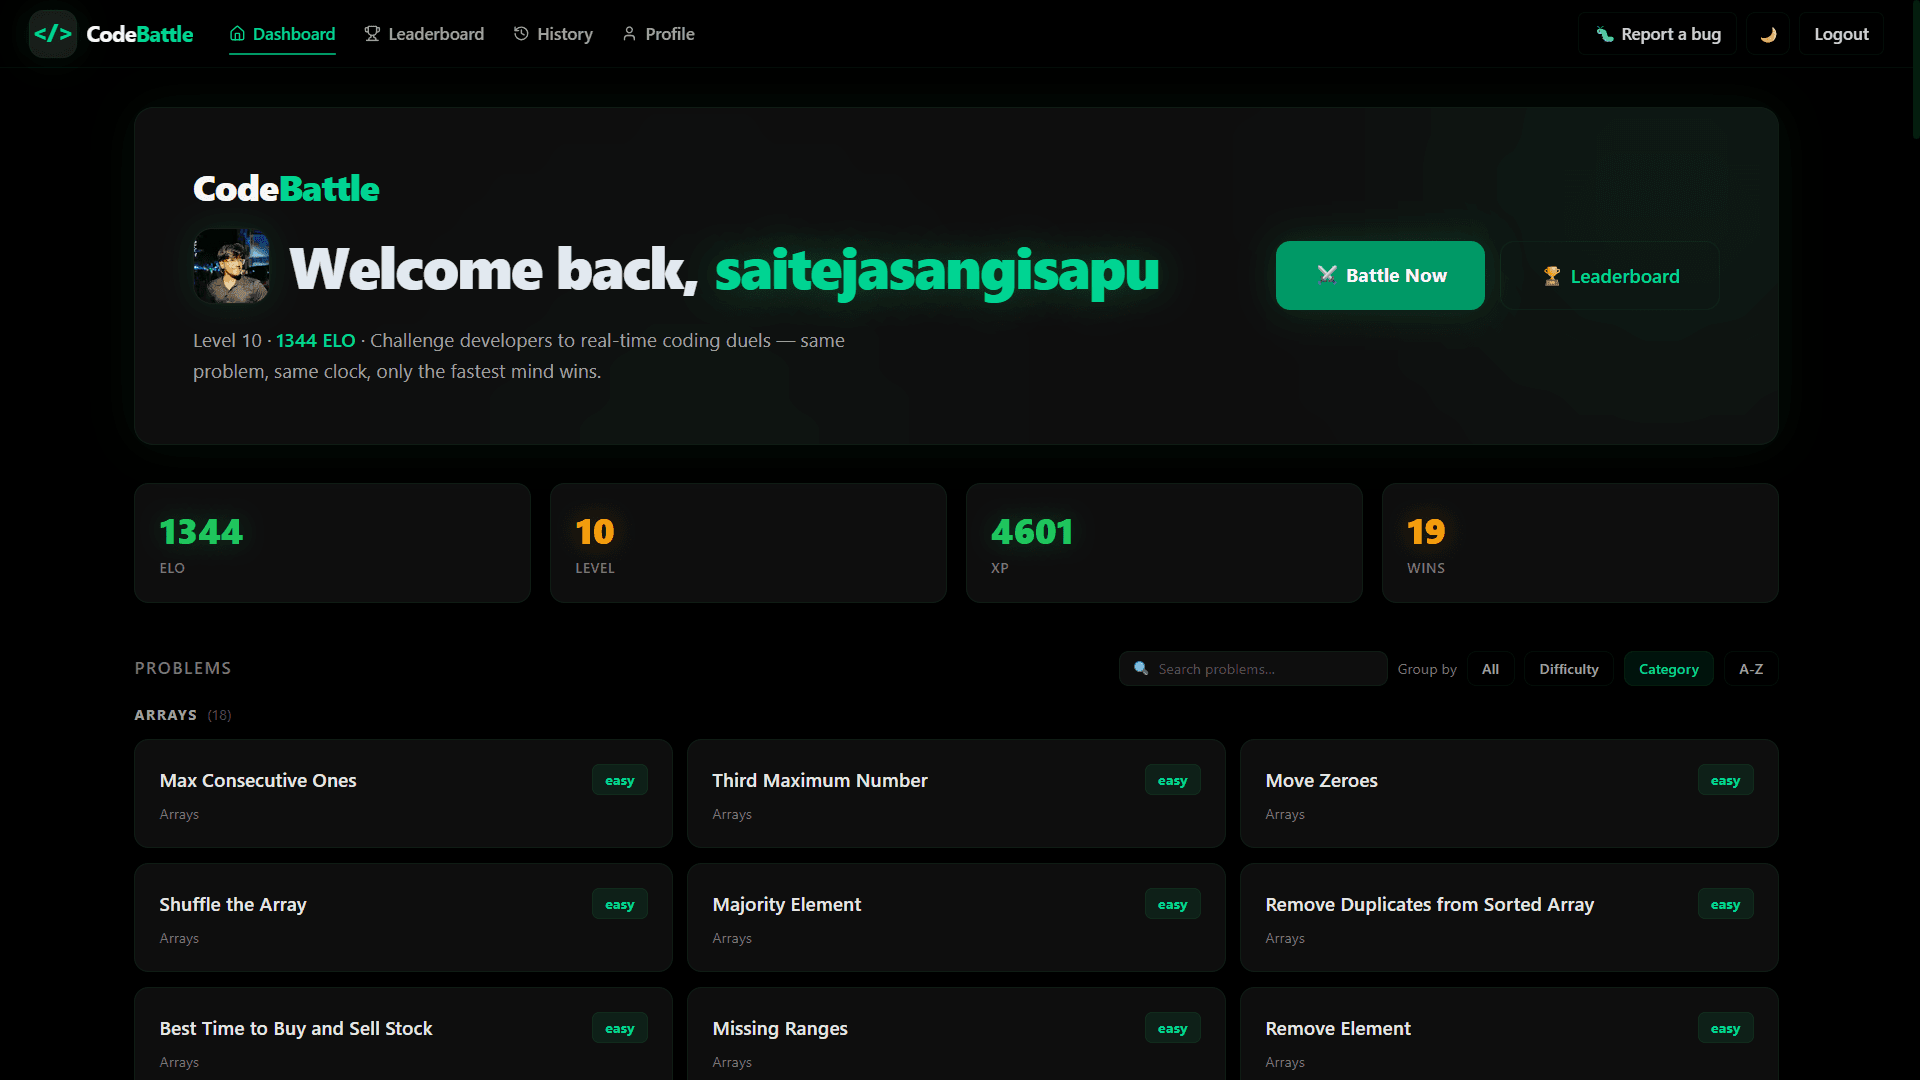Open Remove Duplicates from Sorted Array
Image resolution: width=1920 pixels, height=1080 pixels.
point(1509,918)
